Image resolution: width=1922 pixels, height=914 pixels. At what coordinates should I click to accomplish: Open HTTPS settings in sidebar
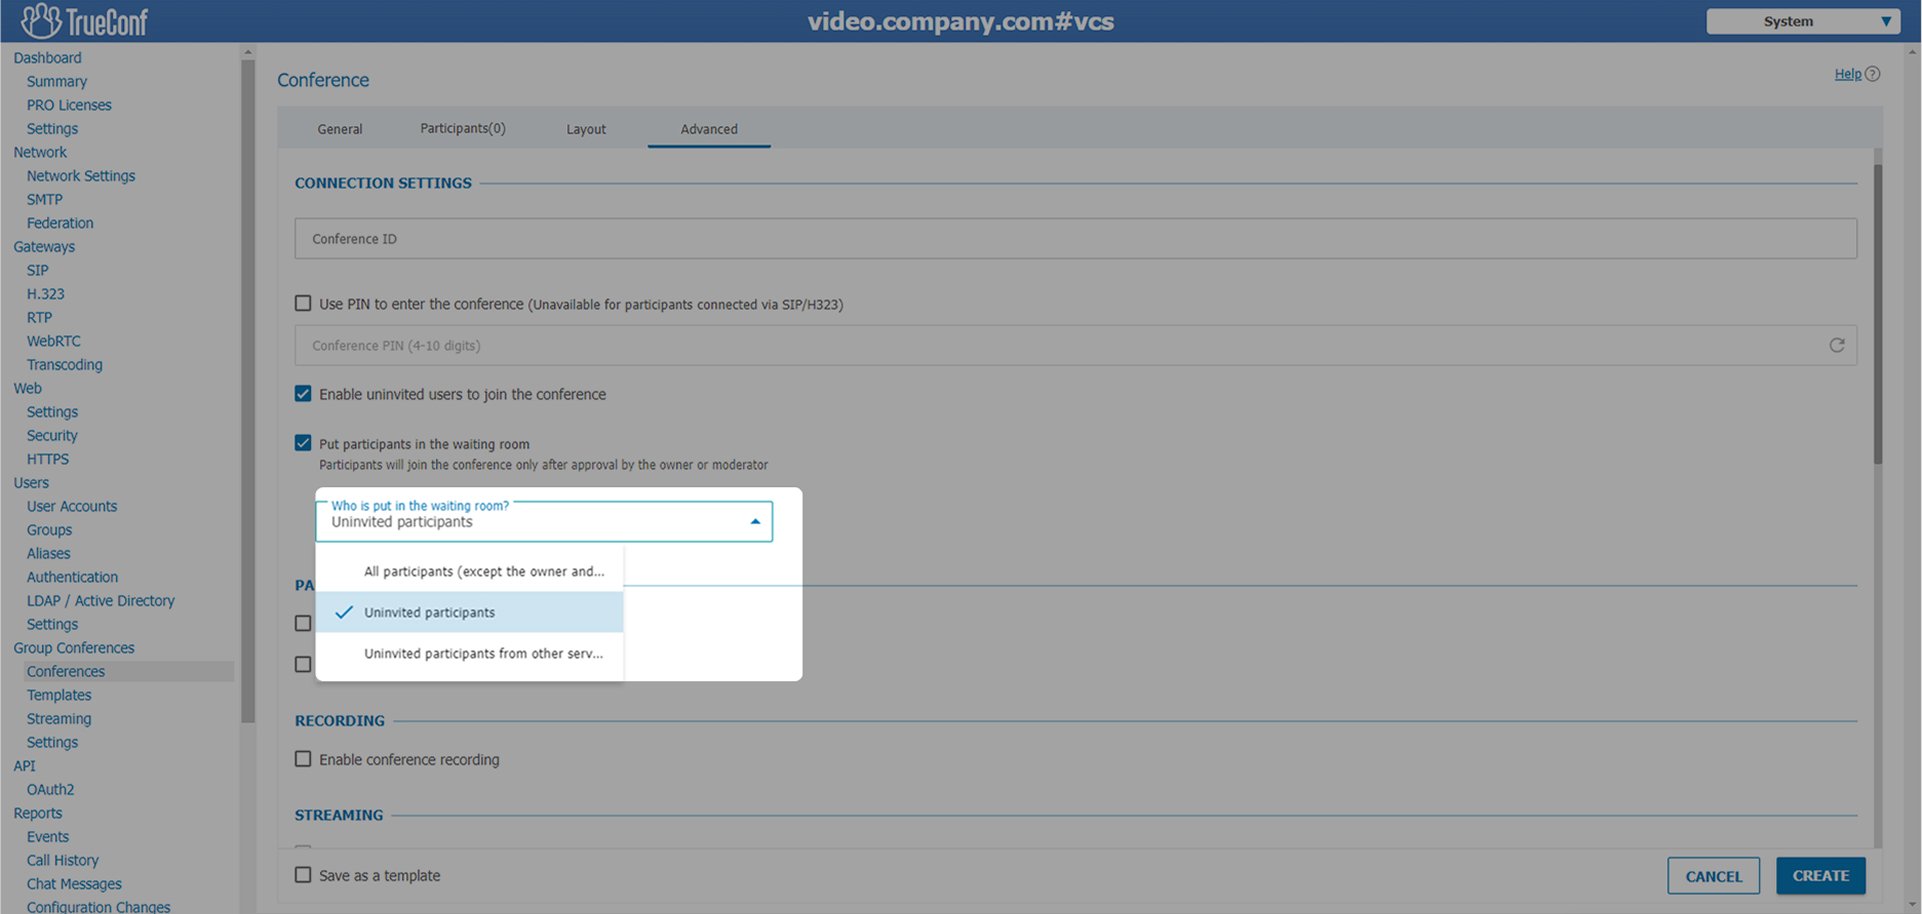48,459
